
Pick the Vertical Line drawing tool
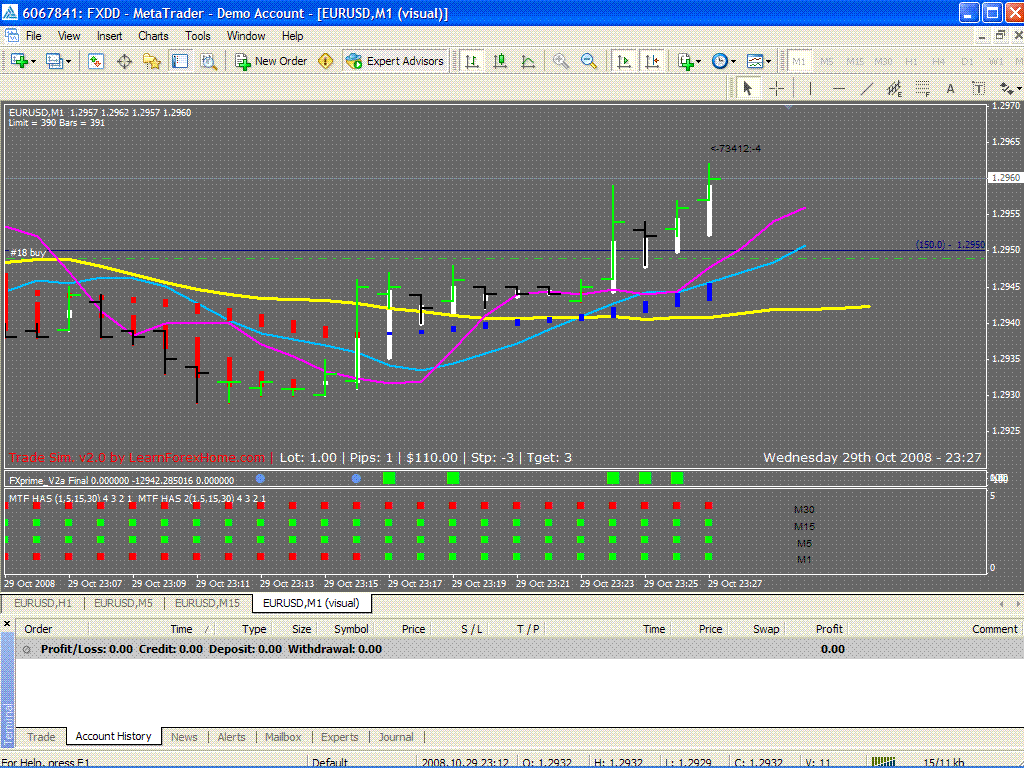tap(810, 88)
